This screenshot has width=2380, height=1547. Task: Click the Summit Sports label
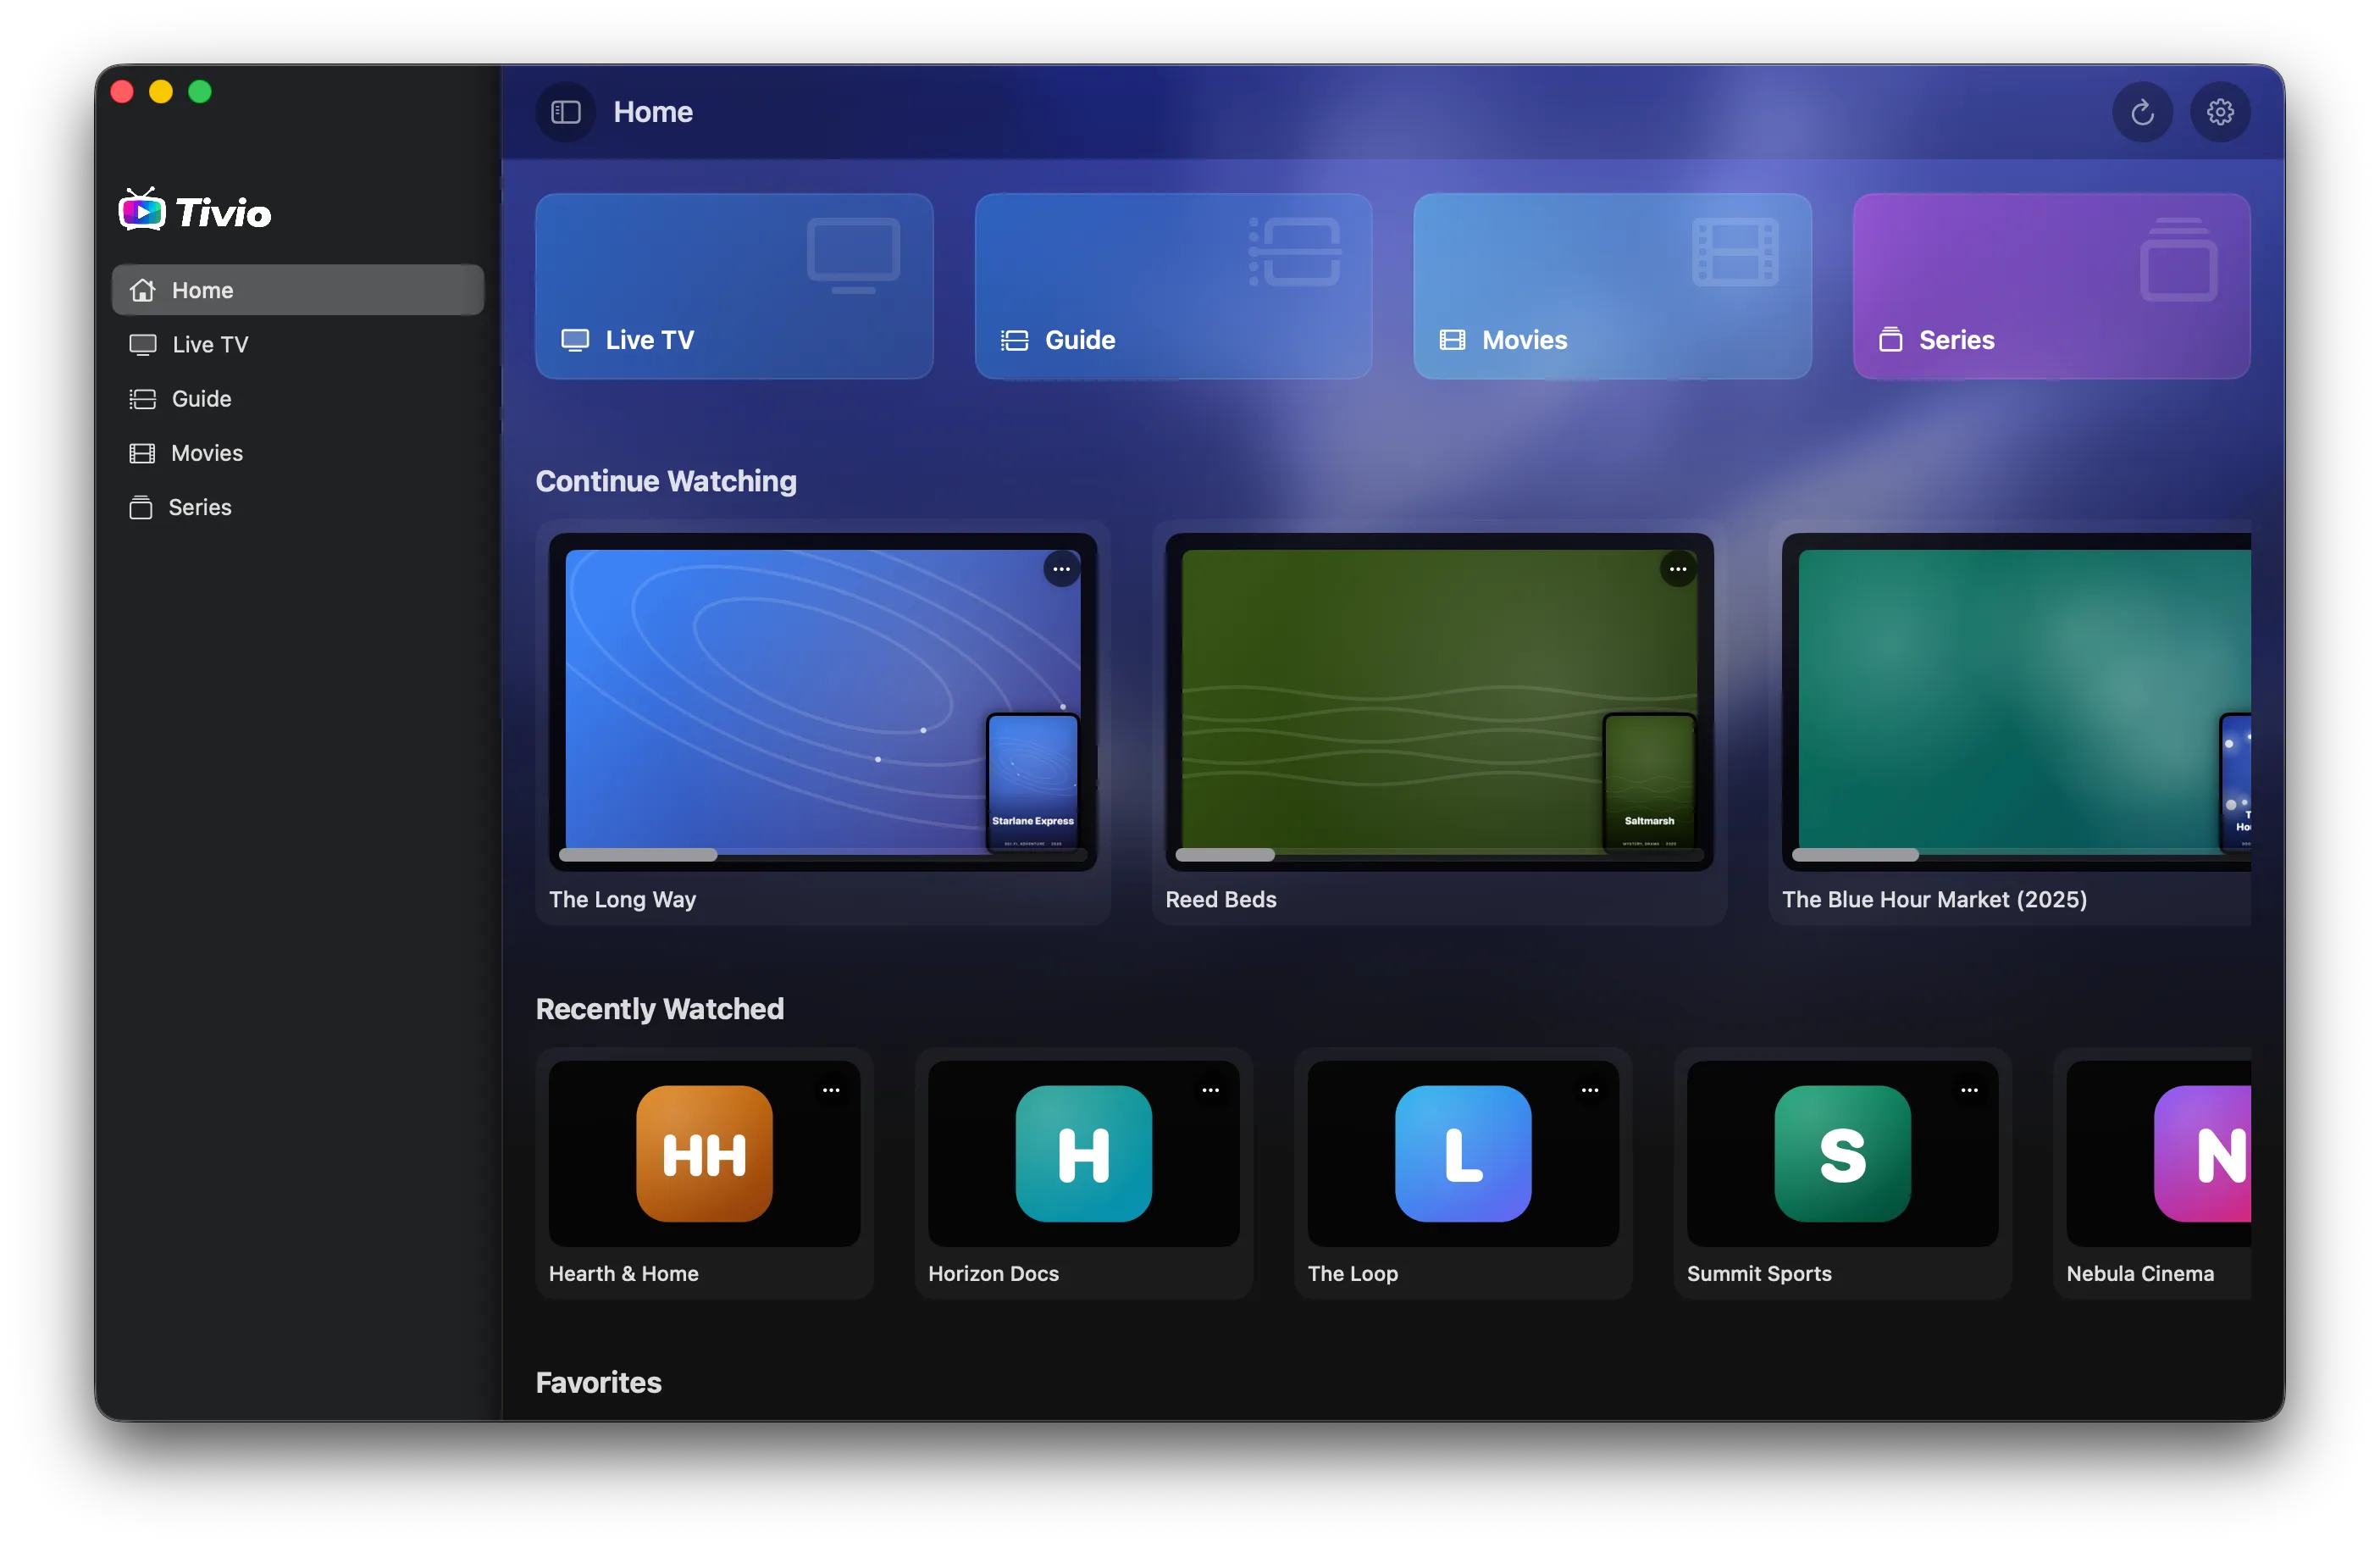click(1759, 1273)
